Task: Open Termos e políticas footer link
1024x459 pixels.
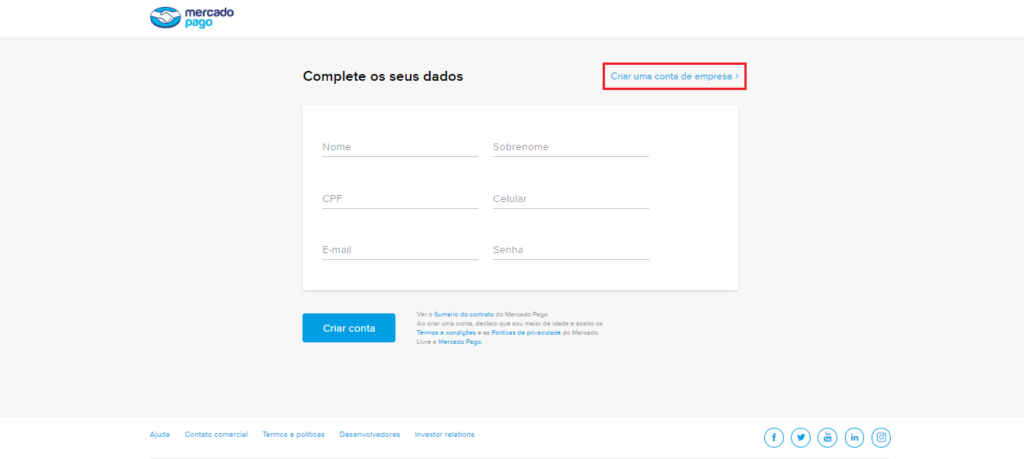Action: [x=293, y=434]
